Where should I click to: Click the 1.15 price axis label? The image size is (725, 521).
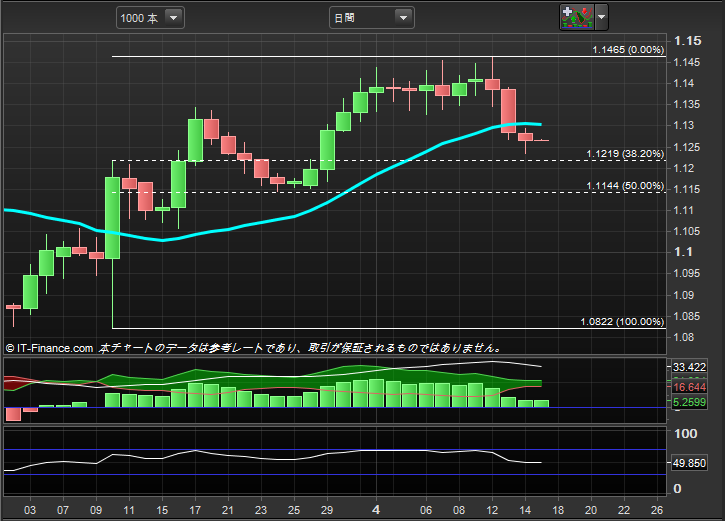688,41
